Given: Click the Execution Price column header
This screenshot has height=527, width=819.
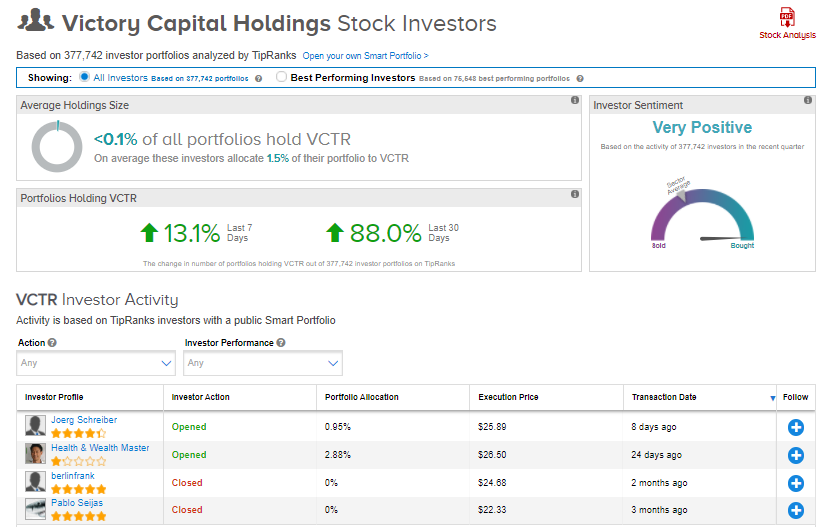Looking at the screenshot, I should 508,397.
